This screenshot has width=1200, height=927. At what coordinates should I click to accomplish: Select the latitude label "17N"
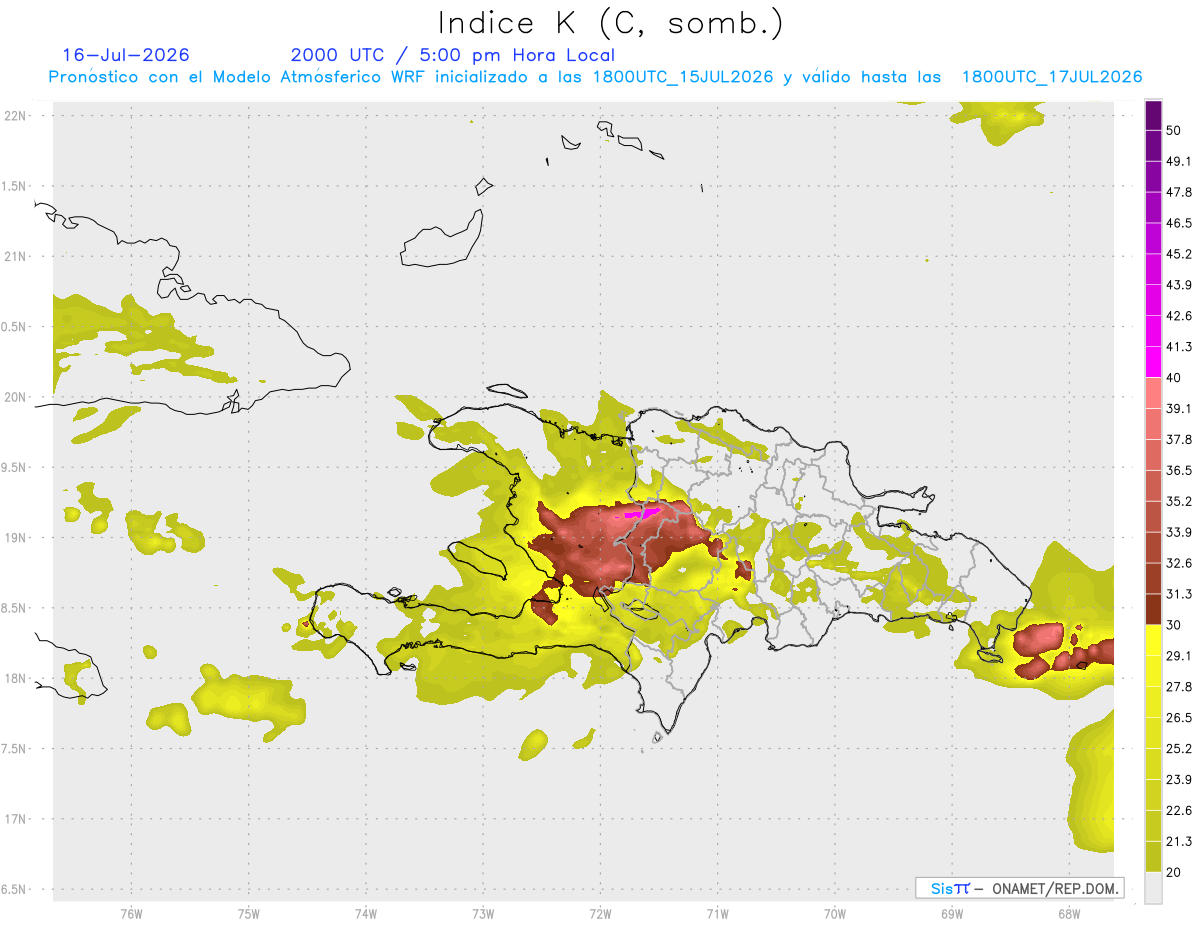point(16,819)
